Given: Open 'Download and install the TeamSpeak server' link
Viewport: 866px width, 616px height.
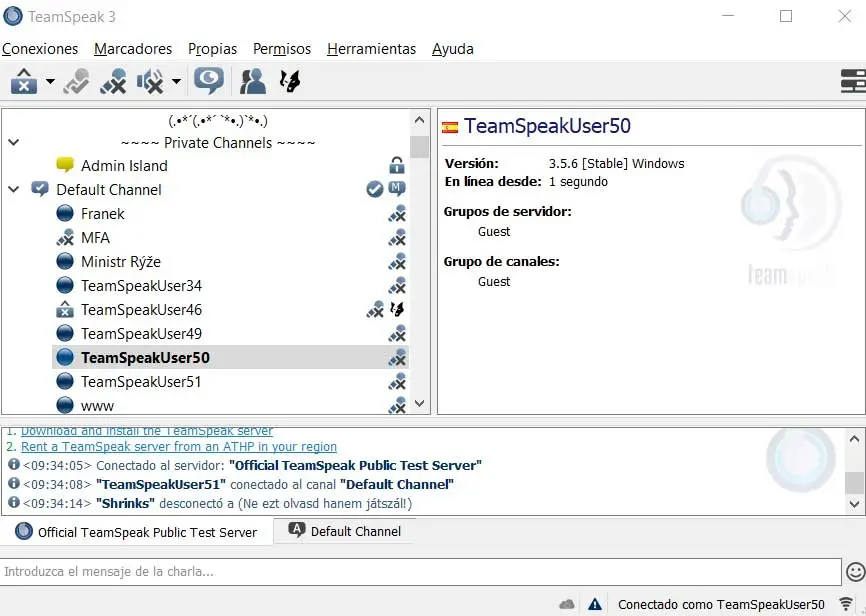Looking at the screenshot, I should click(147, 431).
